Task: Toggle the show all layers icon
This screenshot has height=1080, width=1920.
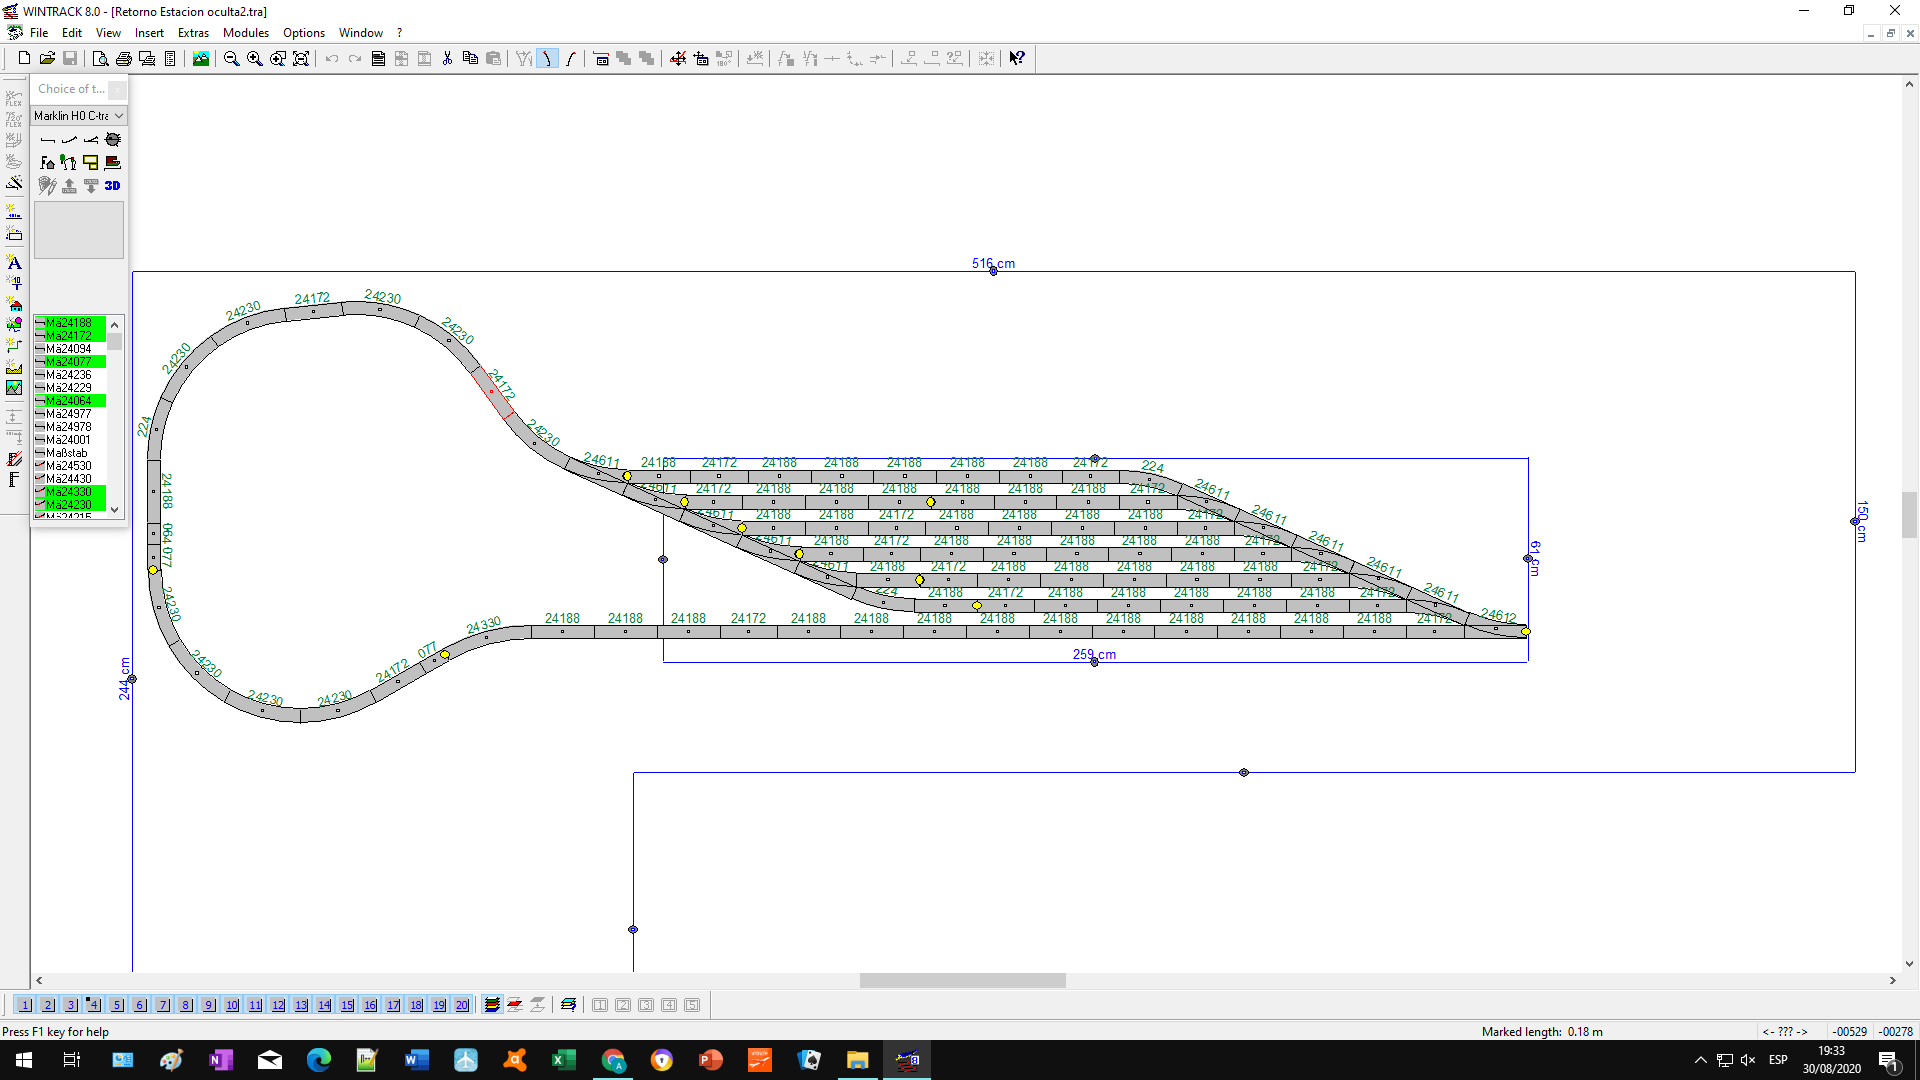Action: pyautogui.click(x=492, y=1005)
